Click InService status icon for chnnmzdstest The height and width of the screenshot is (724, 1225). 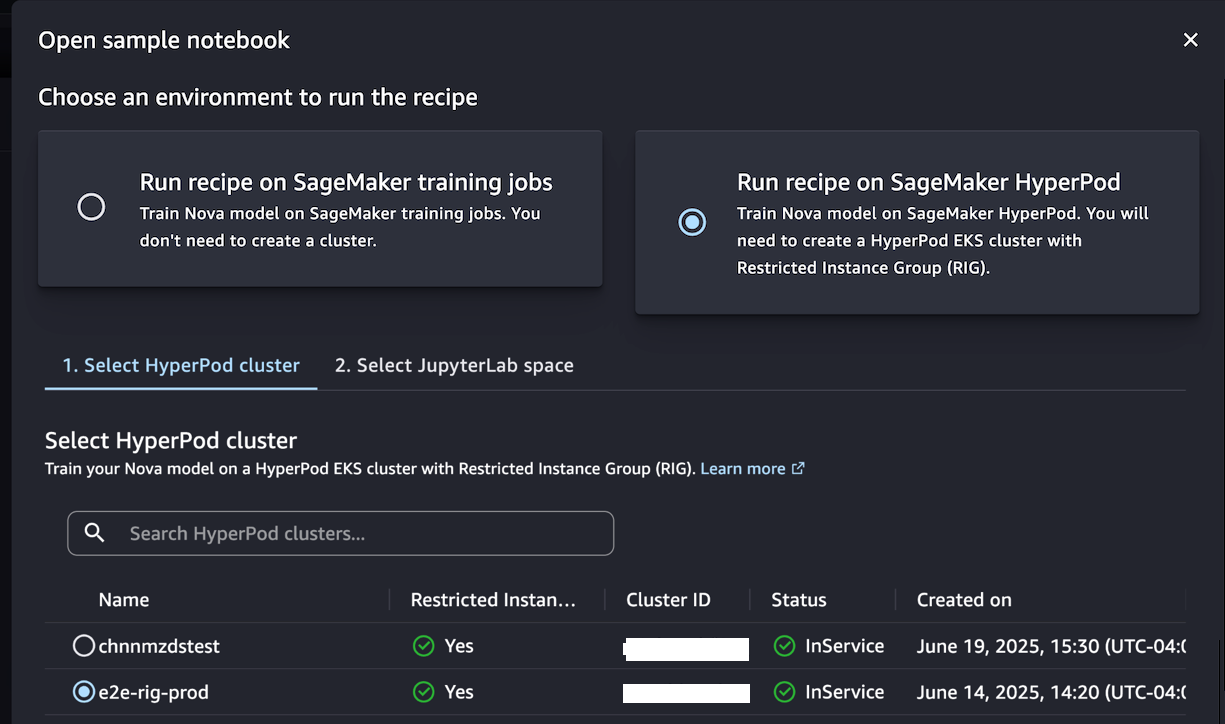point(784,646)
